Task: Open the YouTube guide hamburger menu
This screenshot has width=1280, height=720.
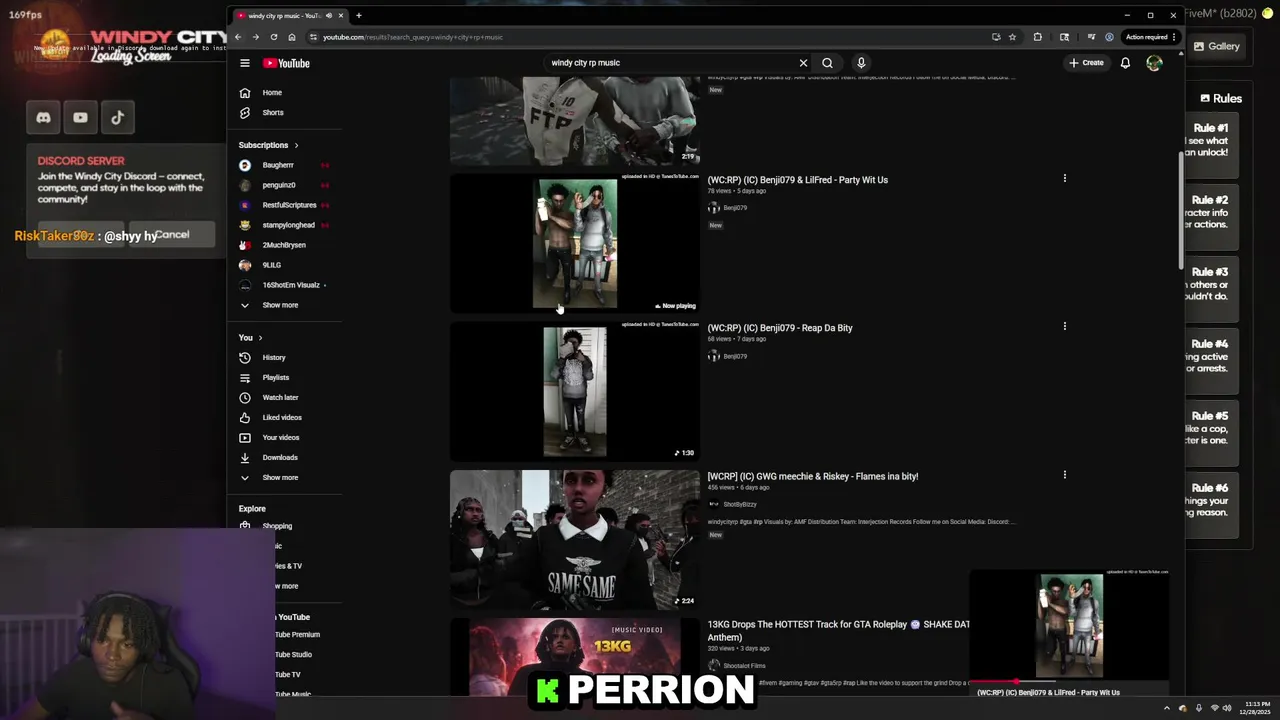Action: (x=245, y=63)
